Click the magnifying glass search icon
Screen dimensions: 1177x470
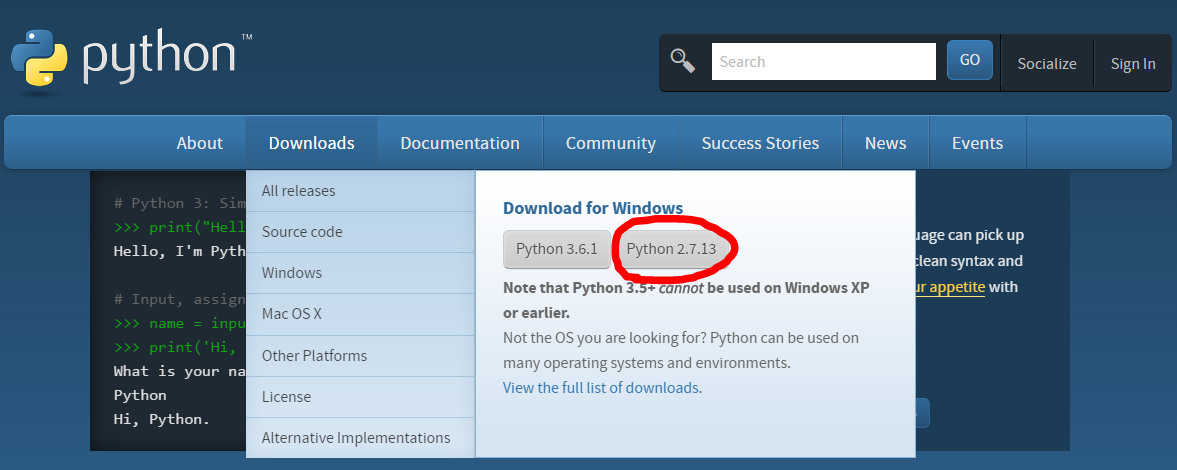tap(682, 61)
